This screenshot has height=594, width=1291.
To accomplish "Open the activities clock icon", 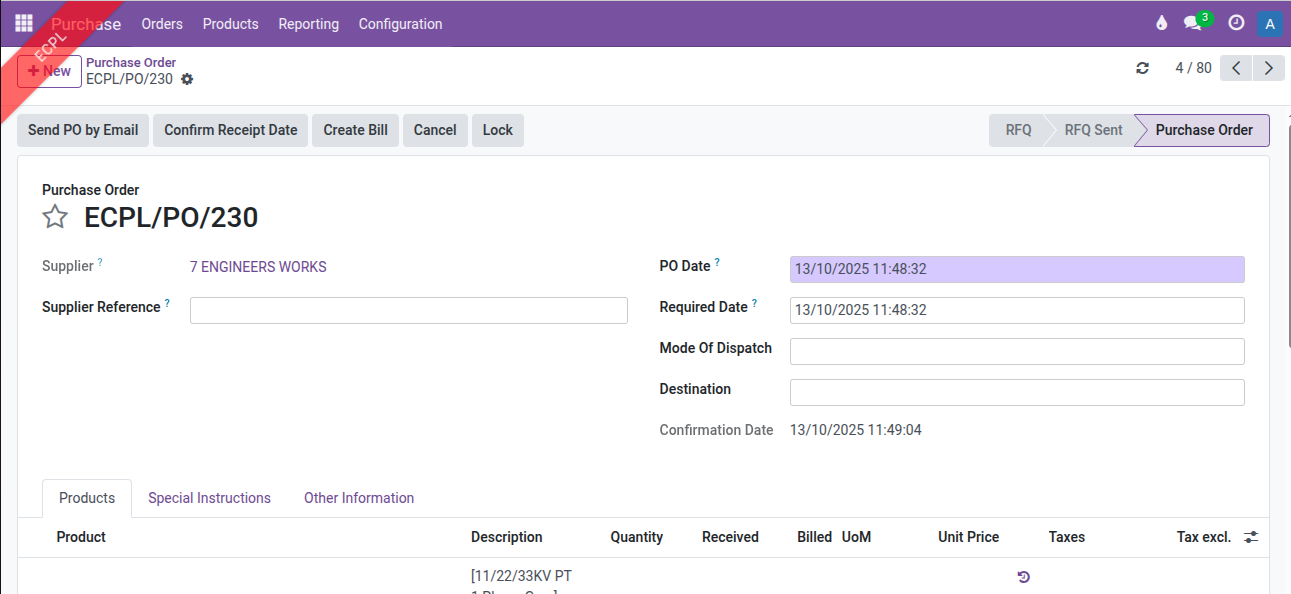I will 1236,23.
